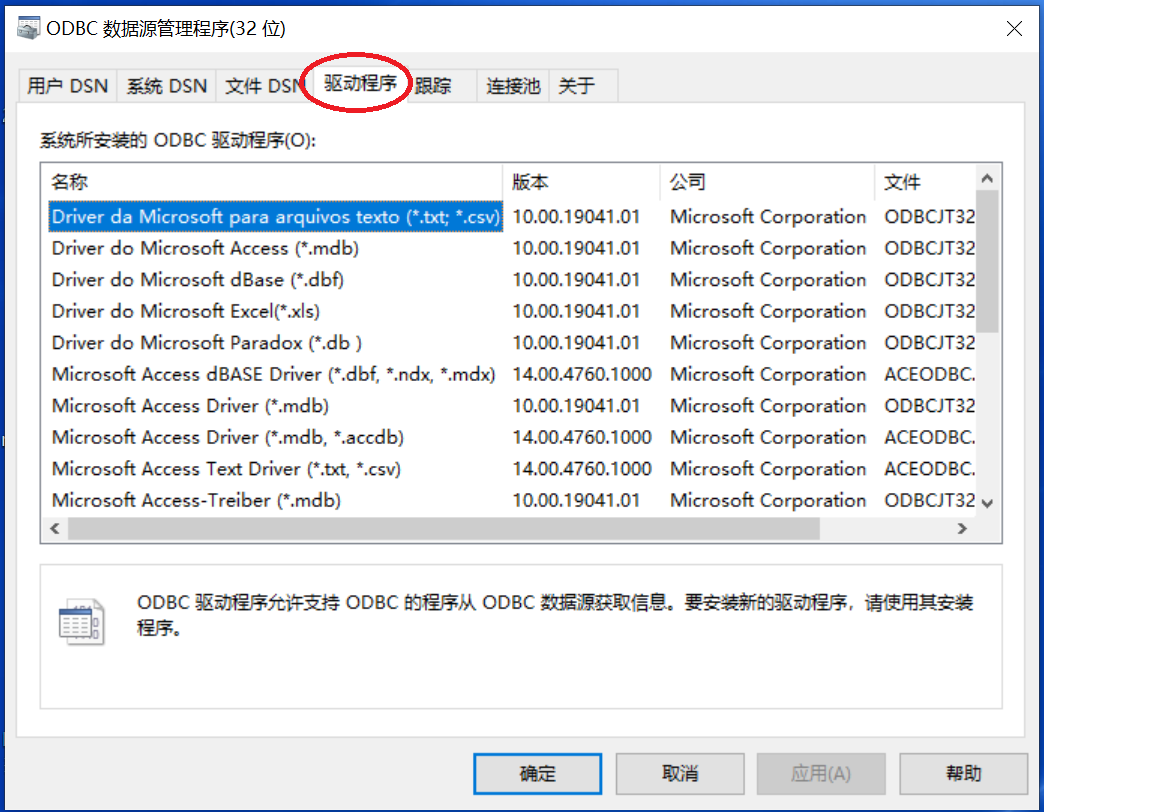This screenshot has height=812, width=1152.
Task: Select Microsoft Access-Treiber (*.mdb)
Action: point(511,501)
